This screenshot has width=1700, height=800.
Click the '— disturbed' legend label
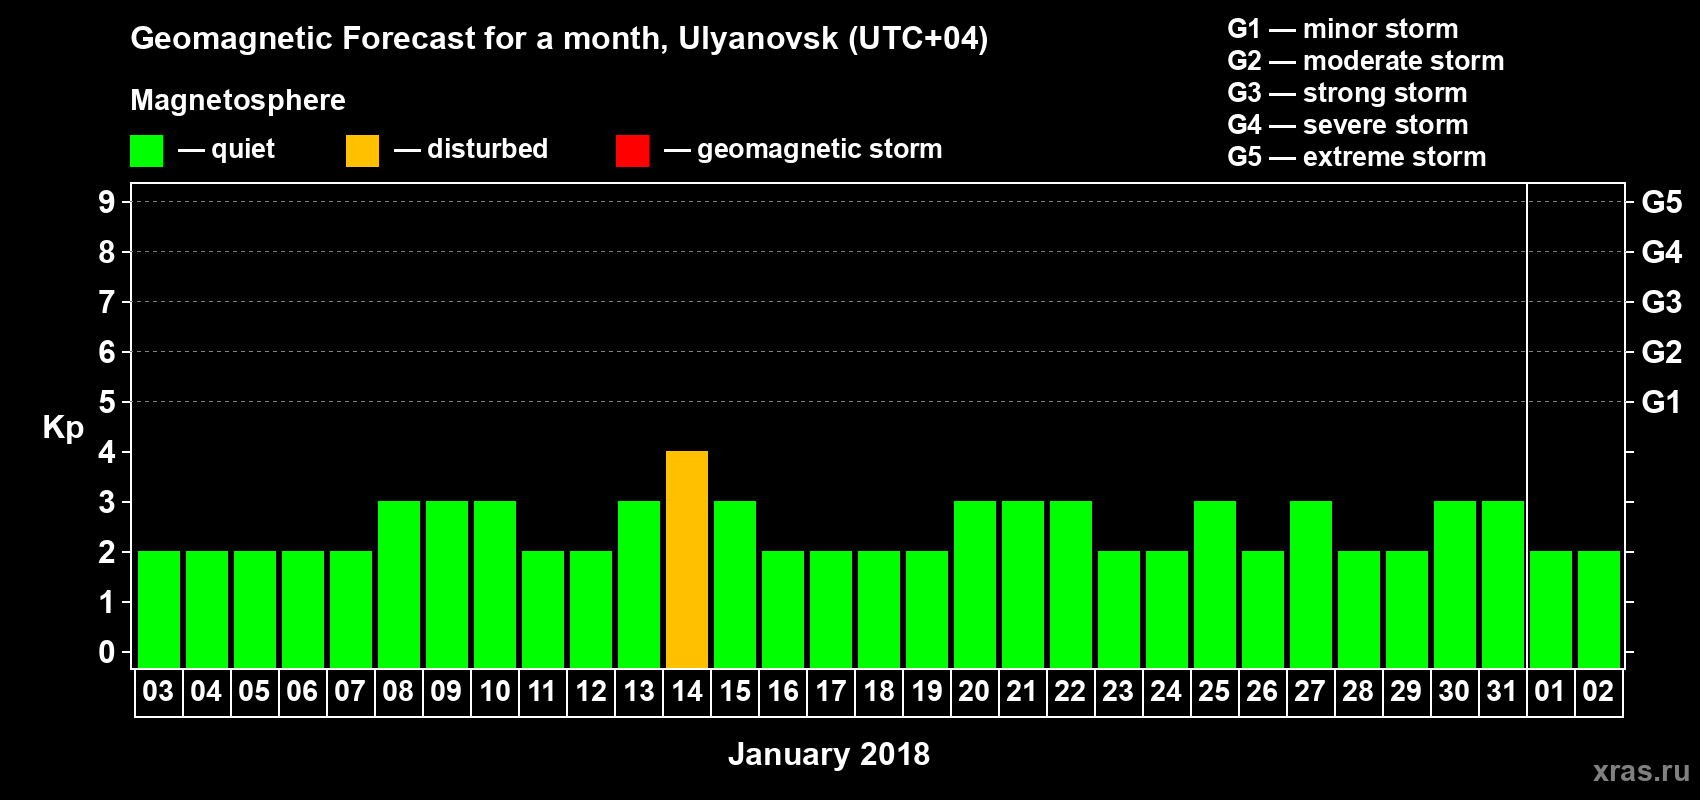click(471, 149)
